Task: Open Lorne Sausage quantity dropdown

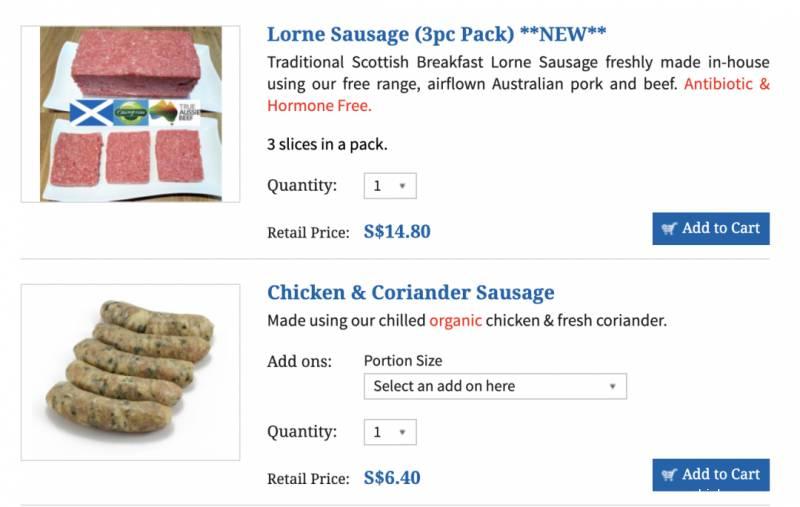Action: coord(390,186)
